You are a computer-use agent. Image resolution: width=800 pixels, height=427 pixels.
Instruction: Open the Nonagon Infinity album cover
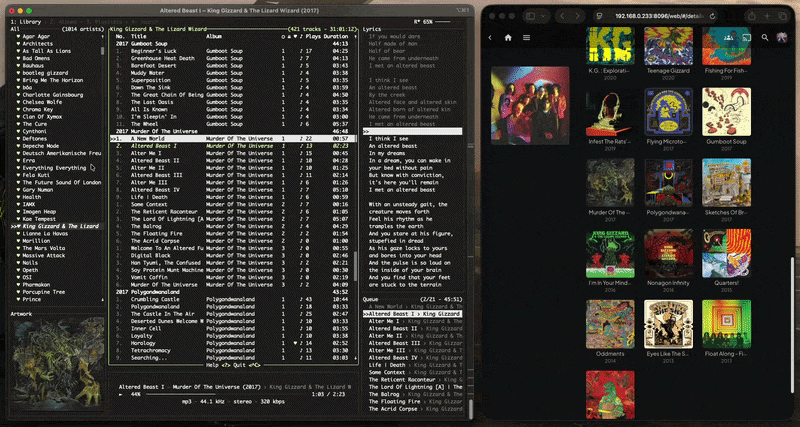[x=668, y=253]
